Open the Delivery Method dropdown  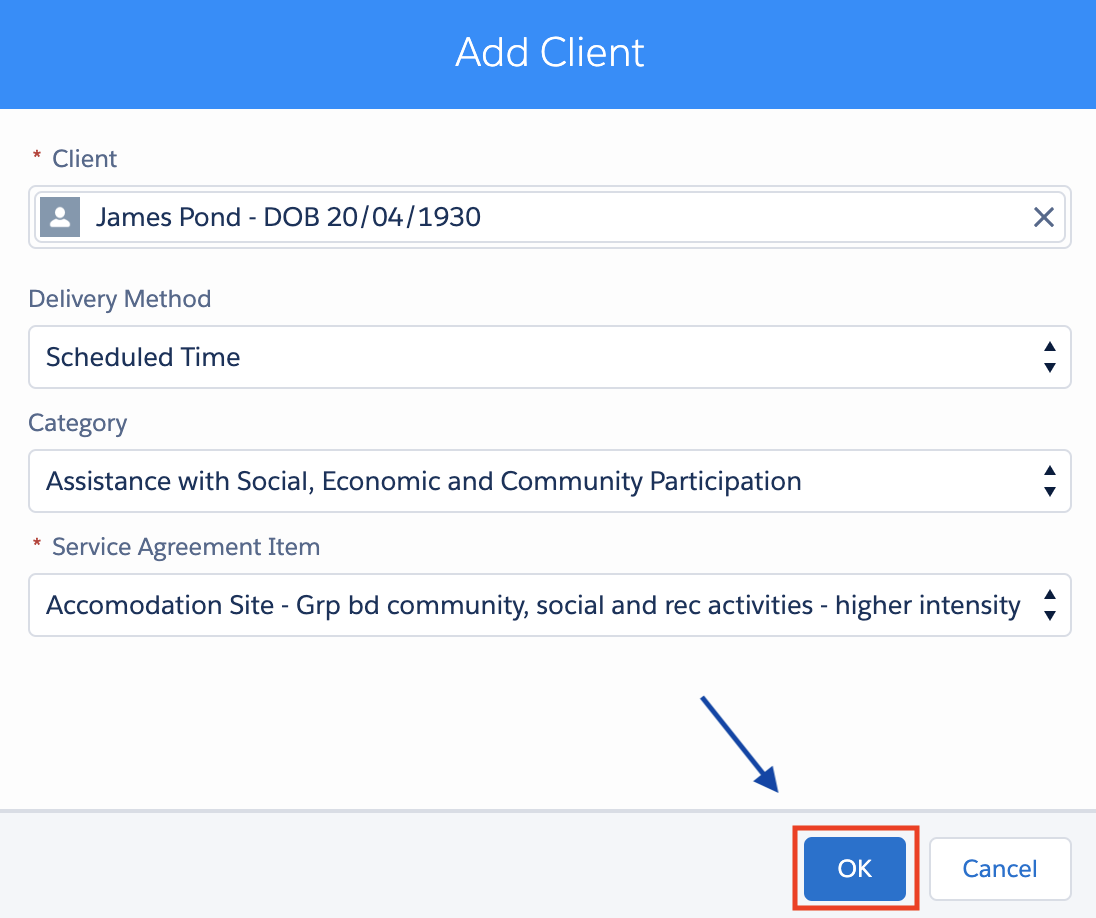click(x=549, y=357)
